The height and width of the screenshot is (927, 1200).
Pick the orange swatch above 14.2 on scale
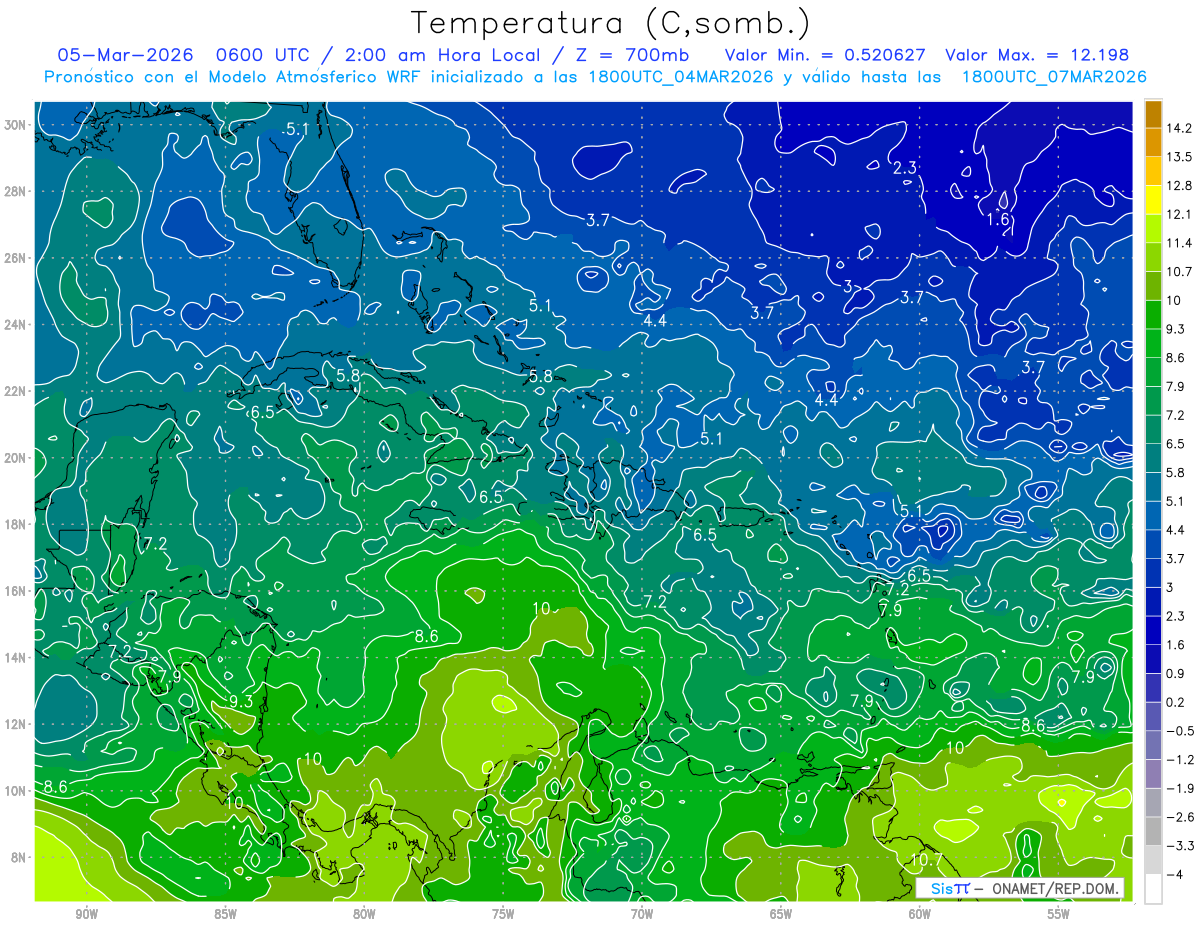[x=1153, y=114]
